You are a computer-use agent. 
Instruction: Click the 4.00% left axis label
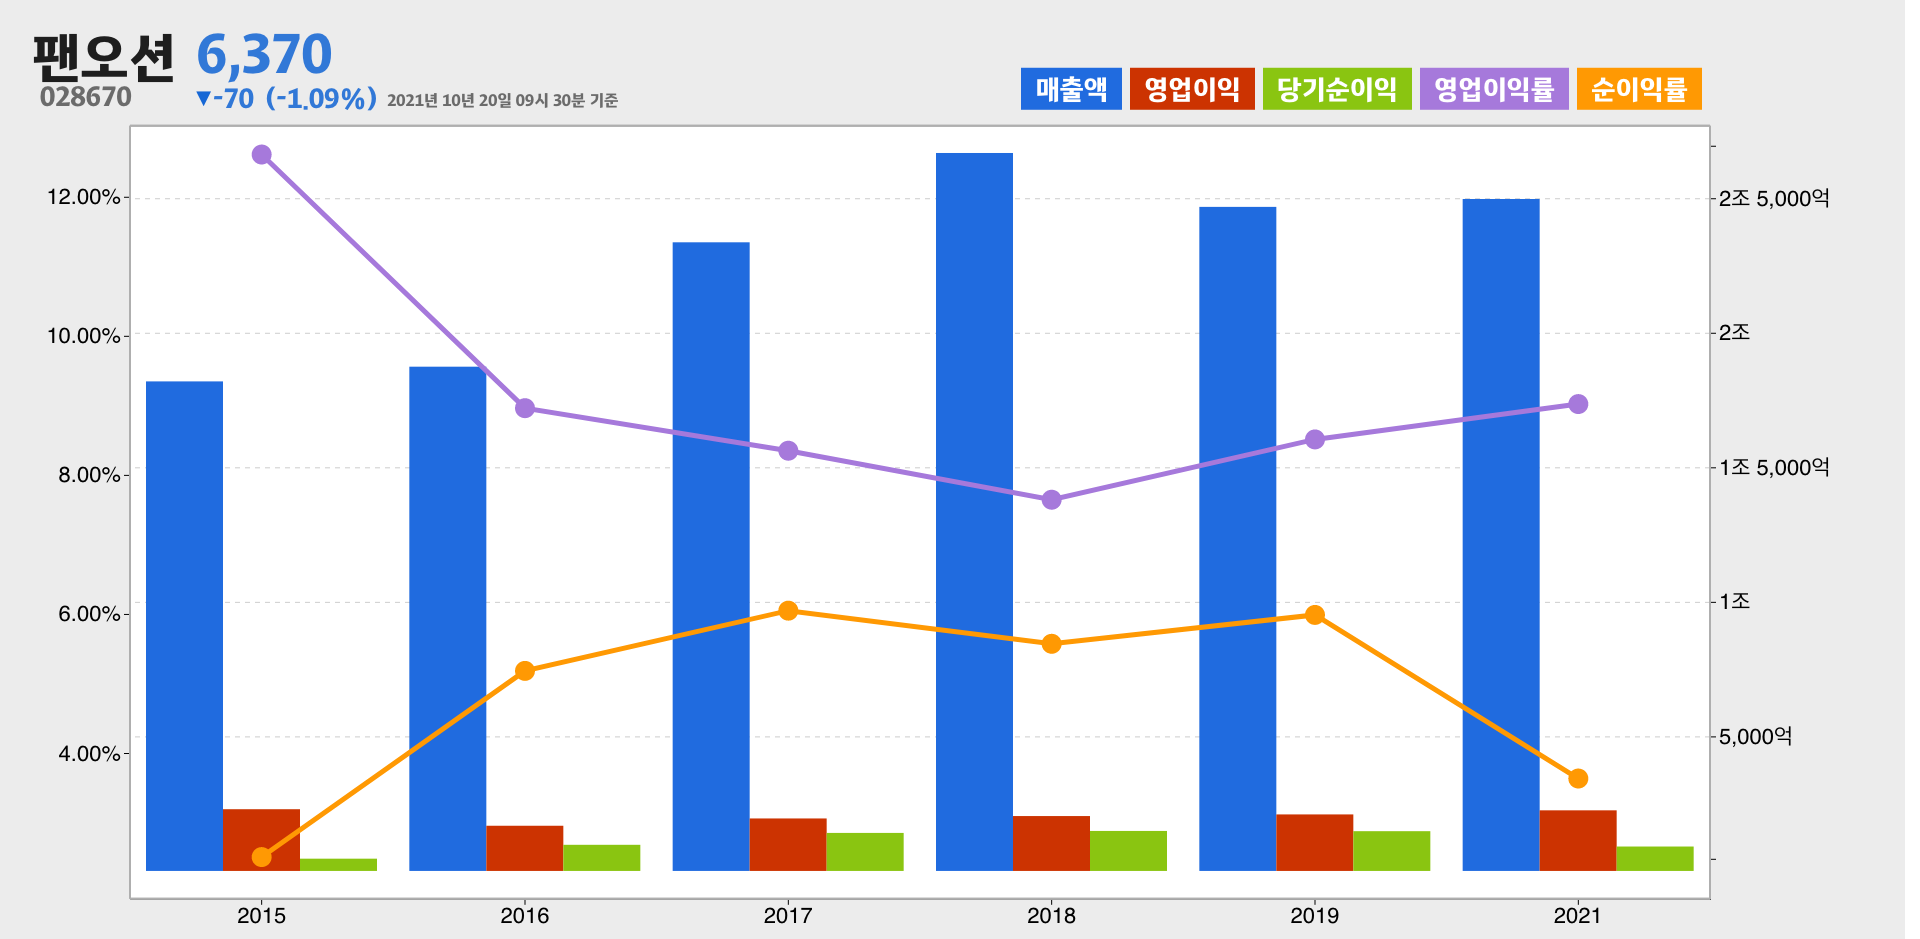[x=89, y=754]
